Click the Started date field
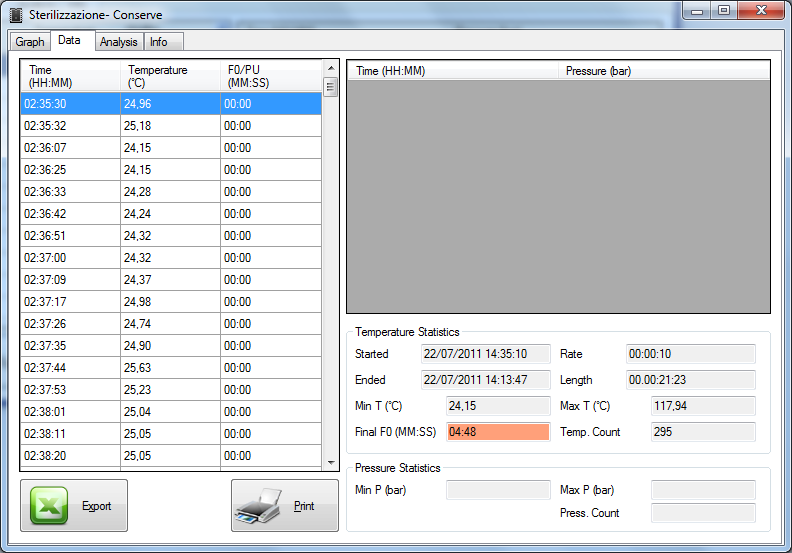Image resolution: width=792 pixels, height=553 pixels. [x=486, y=354]
